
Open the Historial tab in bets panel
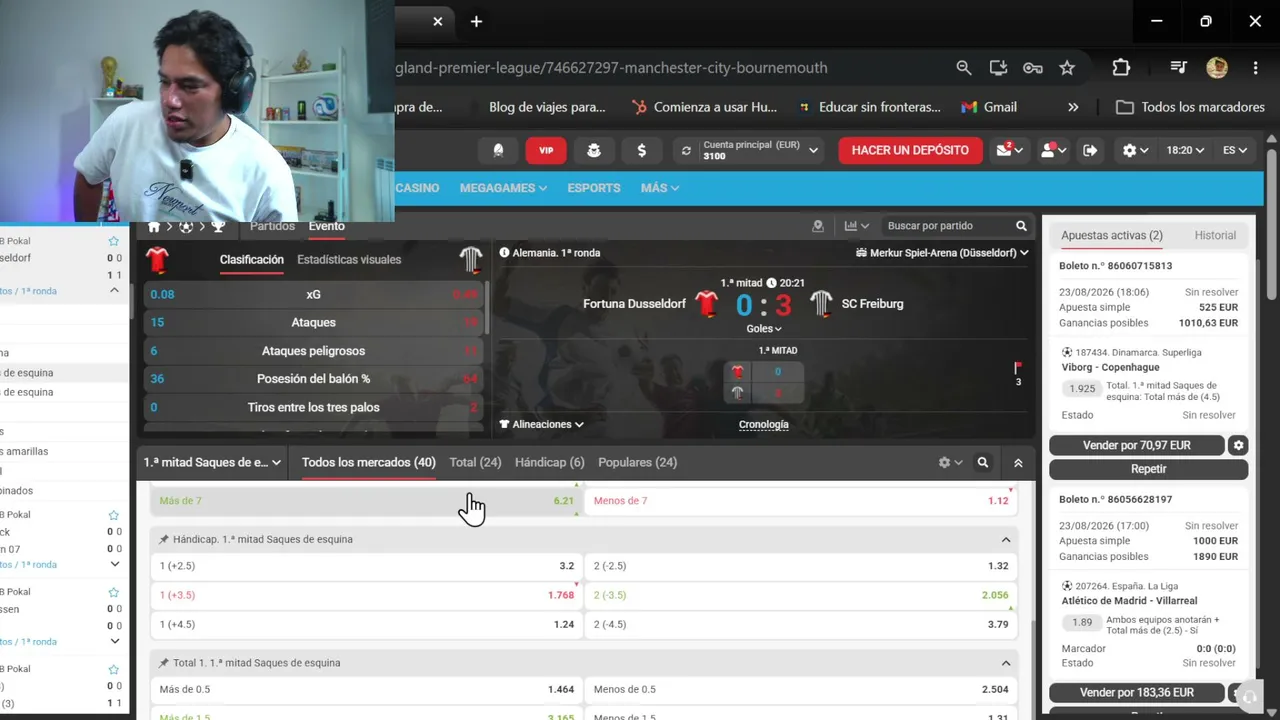coord(1215,235)
